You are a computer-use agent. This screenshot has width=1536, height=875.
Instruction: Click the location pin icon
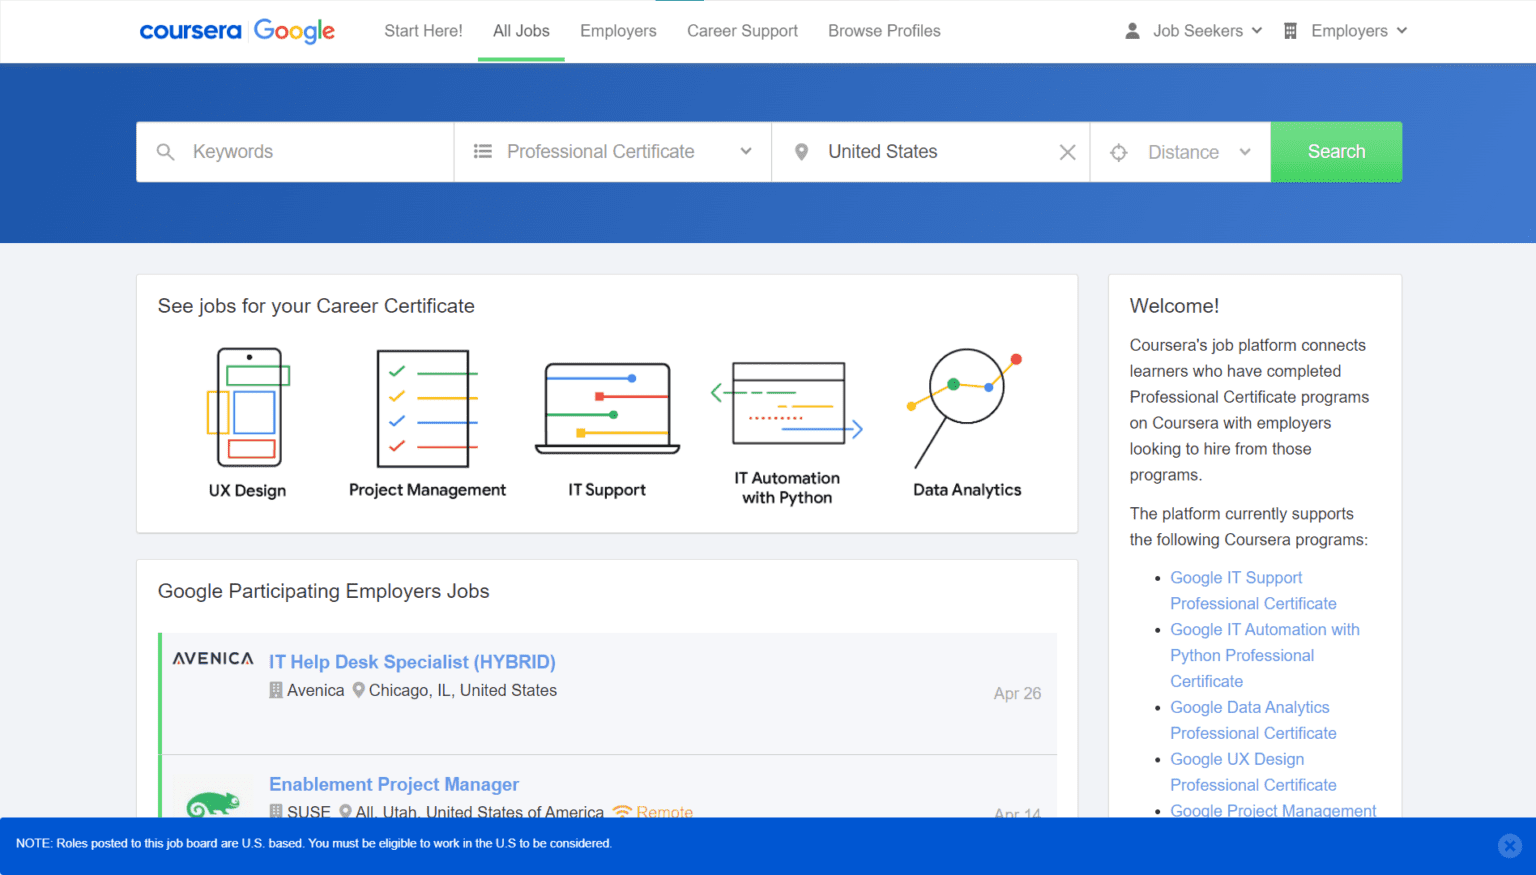coord(801,151)
